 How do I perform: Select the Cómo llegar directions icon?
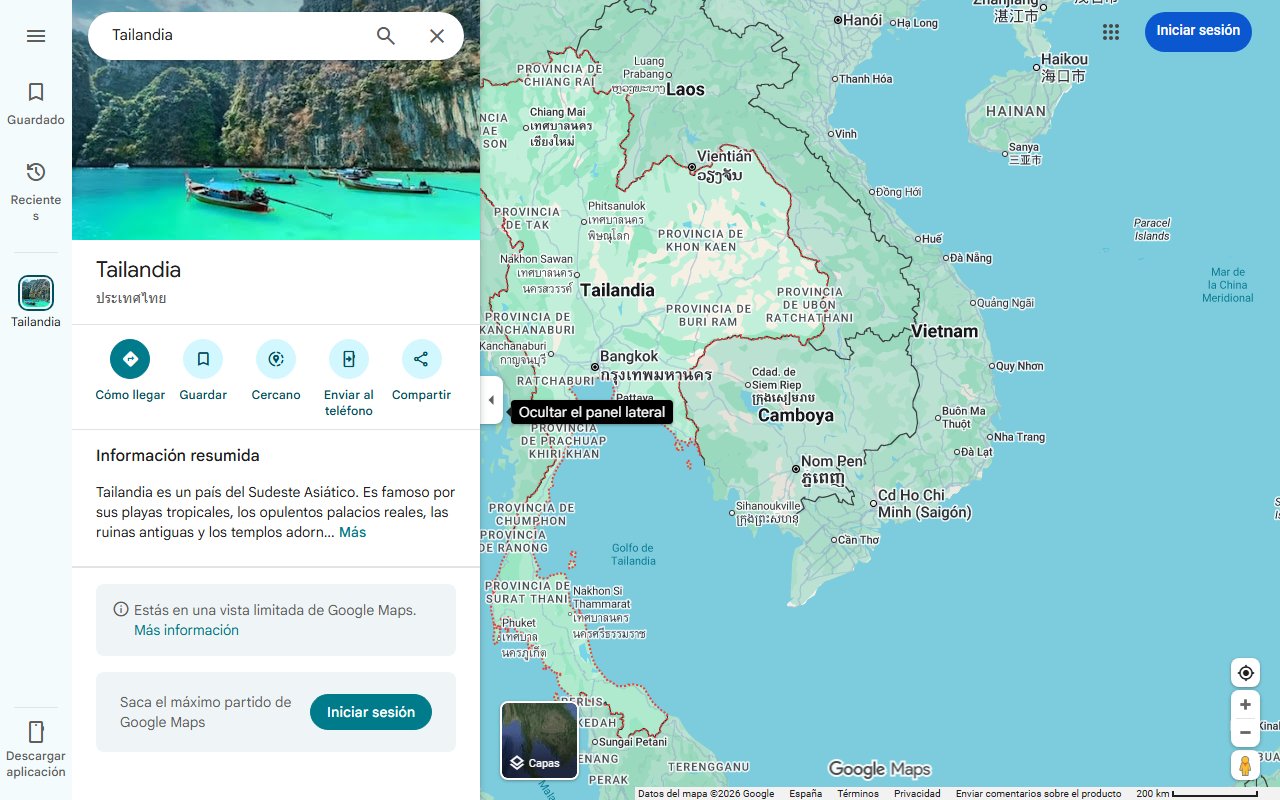[129, 358]
